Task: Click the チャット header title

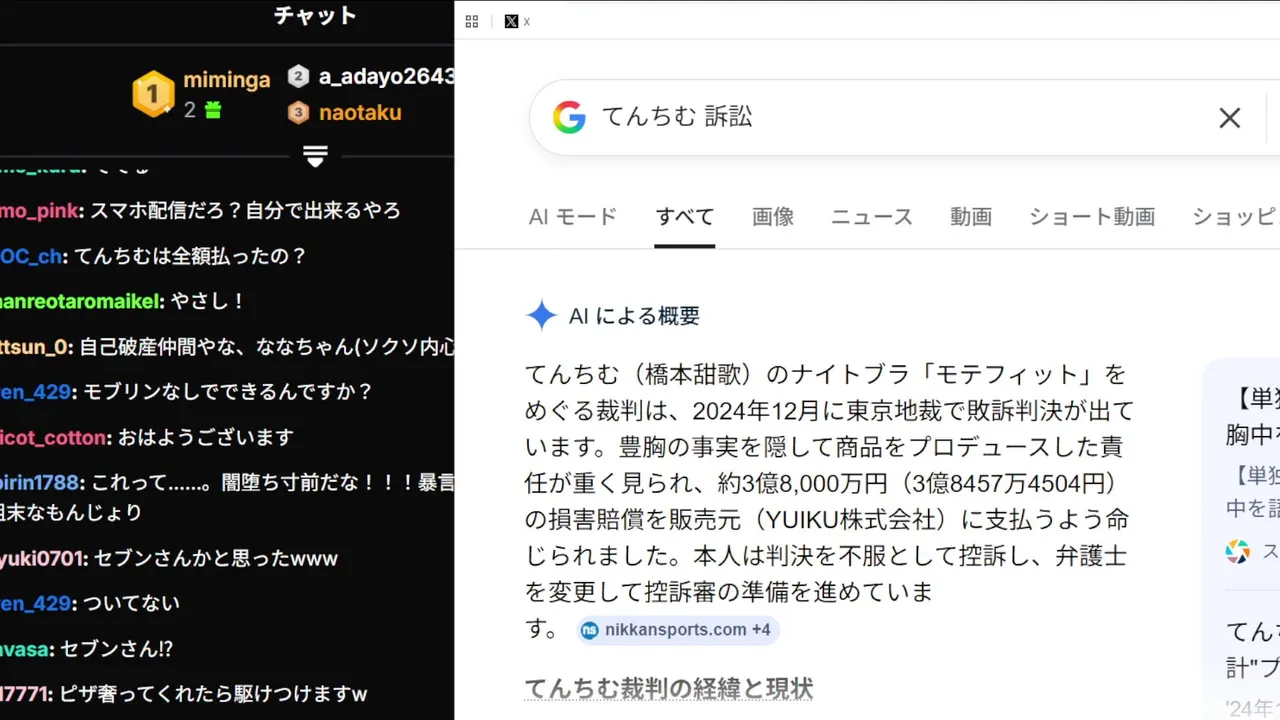Action: click(315, 16)
